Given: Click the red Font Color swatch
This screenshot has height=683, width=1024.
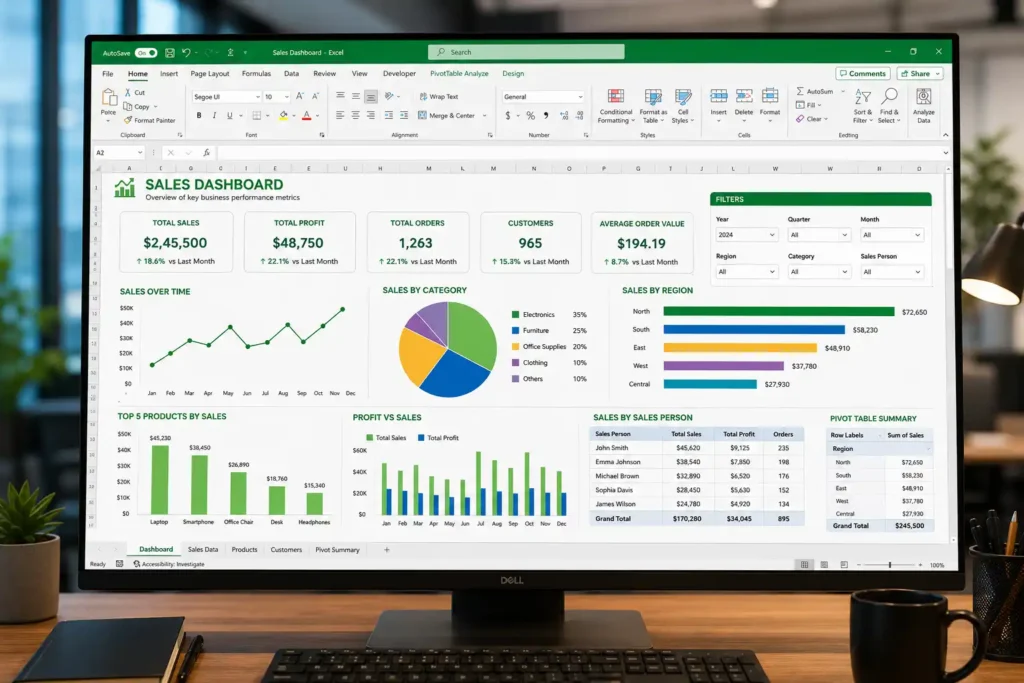Looking at the screenshot, I should click(x=306, y=116).
